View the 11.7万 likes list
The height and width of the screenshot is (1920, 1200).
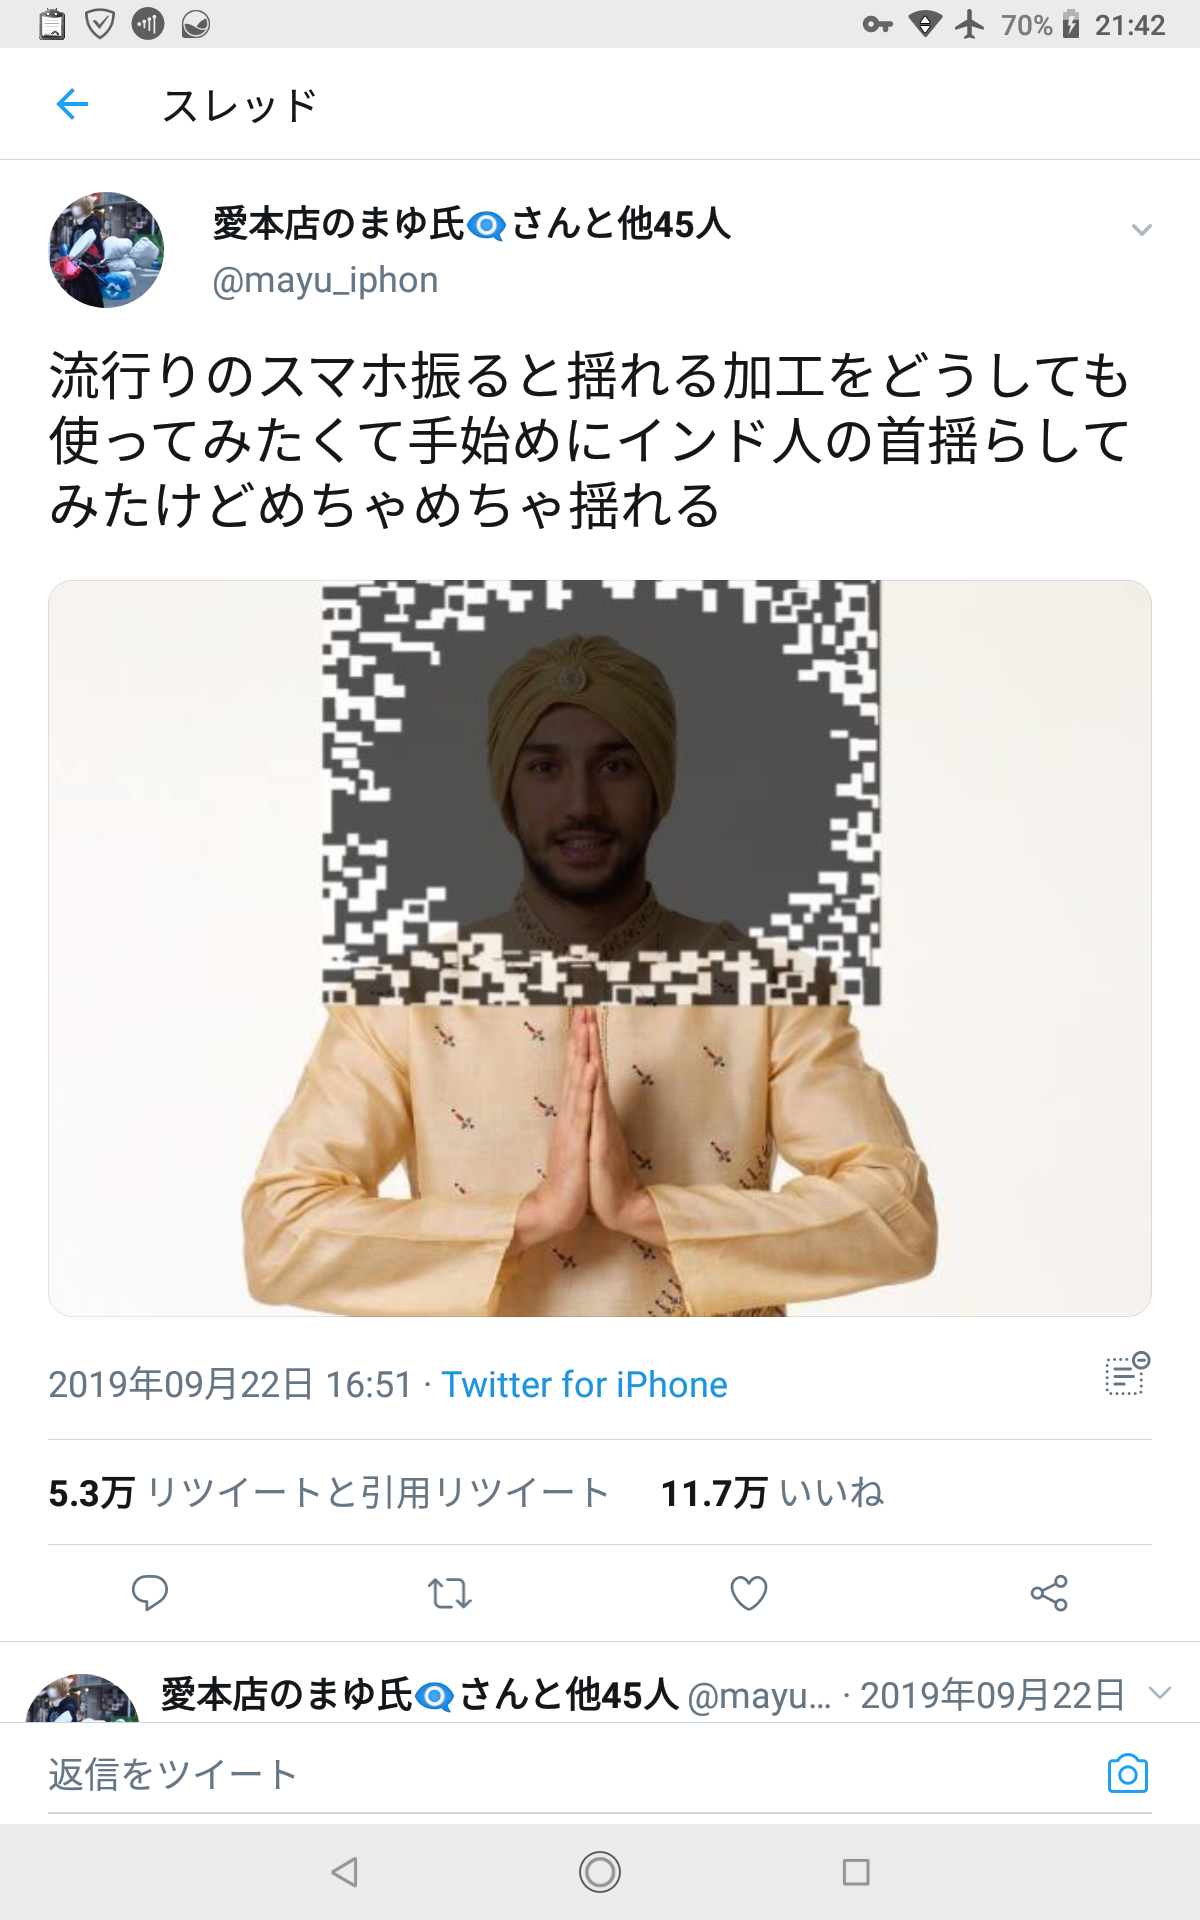click(773, 1493)
